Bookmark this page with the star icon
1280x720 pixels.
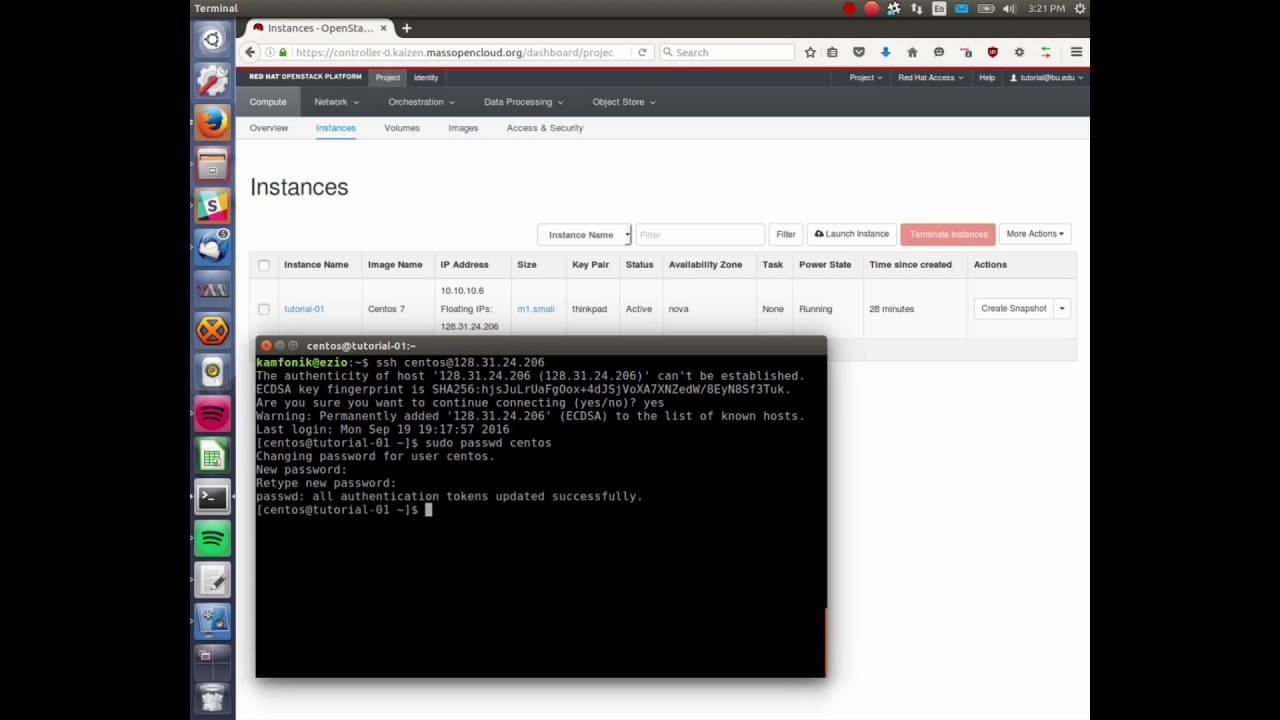pyautogui.click(x=810, y=52)
